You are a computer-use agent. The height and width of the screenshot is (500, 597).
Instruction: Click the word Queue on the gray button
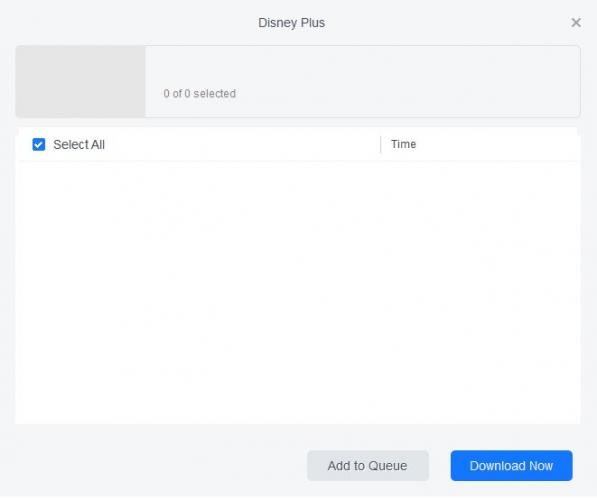(x=388, y=466)
